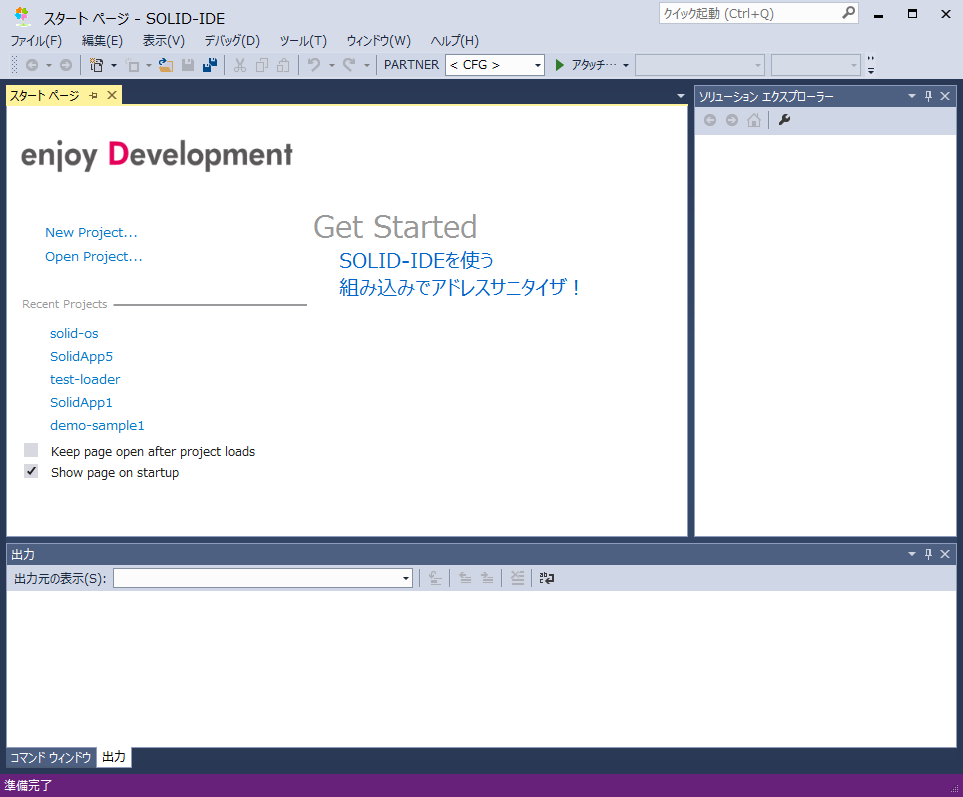Click the green Attach start arrow
963x797 pixels.
(560, 65)
